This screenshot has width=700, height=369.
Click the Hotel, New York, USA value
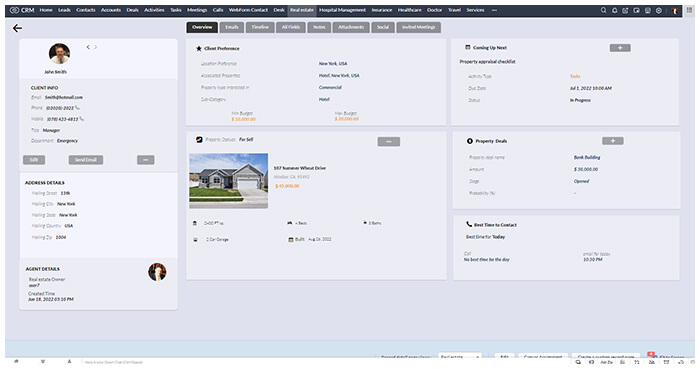click(x=339, y=75)
